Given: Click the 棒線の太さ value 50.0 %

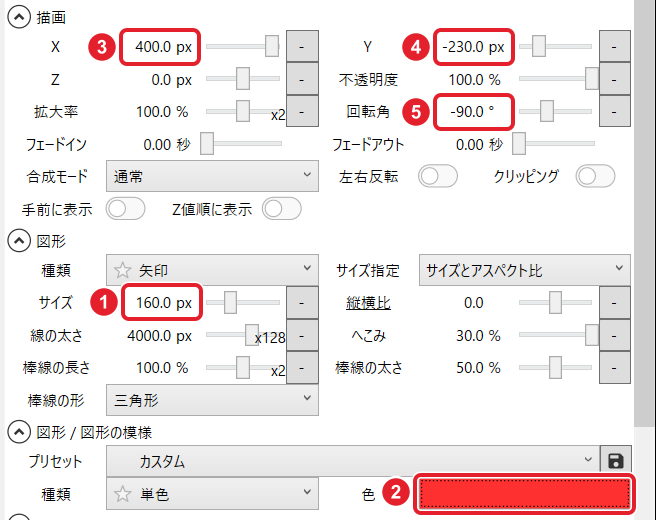Looking at the screenshot, I should (x=478, y=368).
